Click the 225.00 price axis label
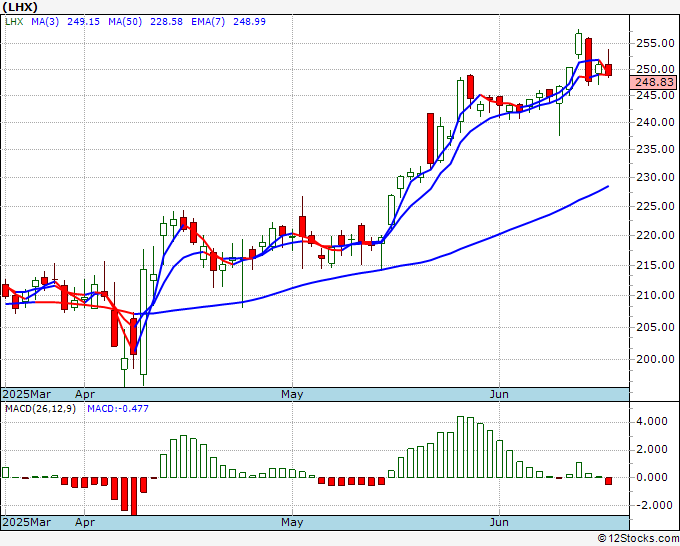This screenshot has width=680, height=546. tap(655, 206)
